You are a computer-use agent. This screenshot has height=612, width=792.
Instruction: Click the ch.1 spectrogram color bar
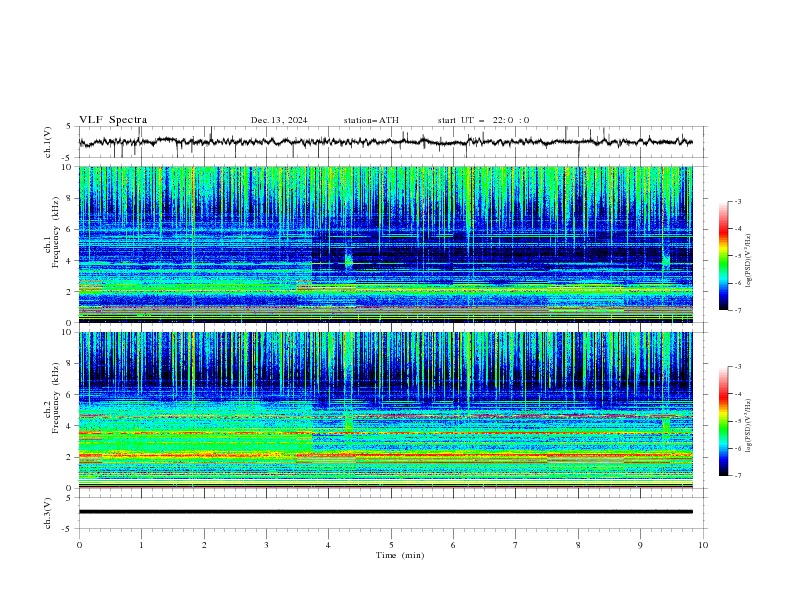click(x=723, y=256)
